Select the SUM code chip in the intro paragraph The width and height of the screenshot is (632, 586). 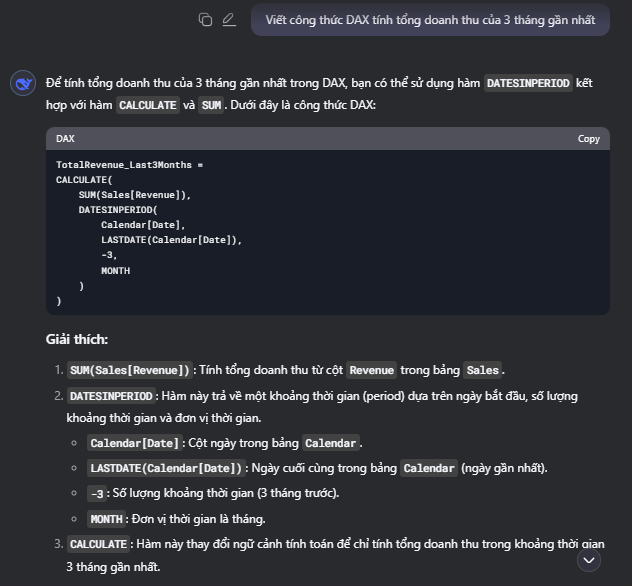tap(211, 105)
